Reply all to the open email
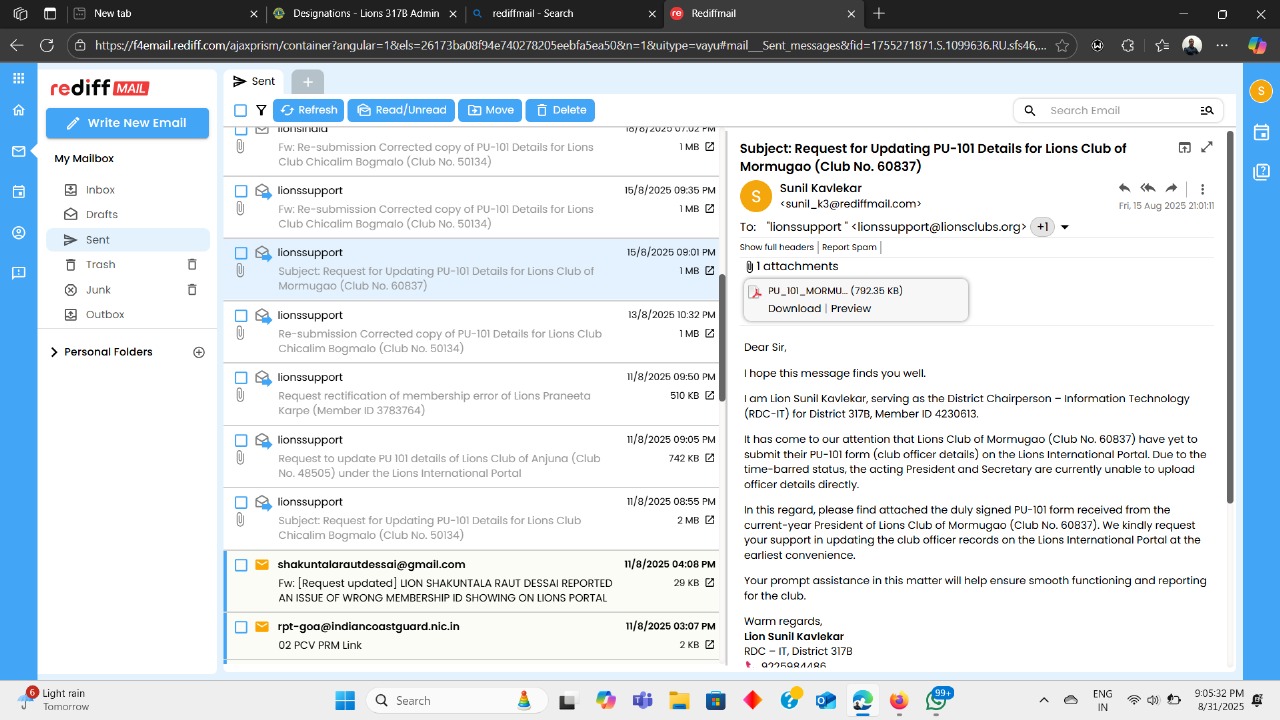1280x720 pixels. [1148, 188]
